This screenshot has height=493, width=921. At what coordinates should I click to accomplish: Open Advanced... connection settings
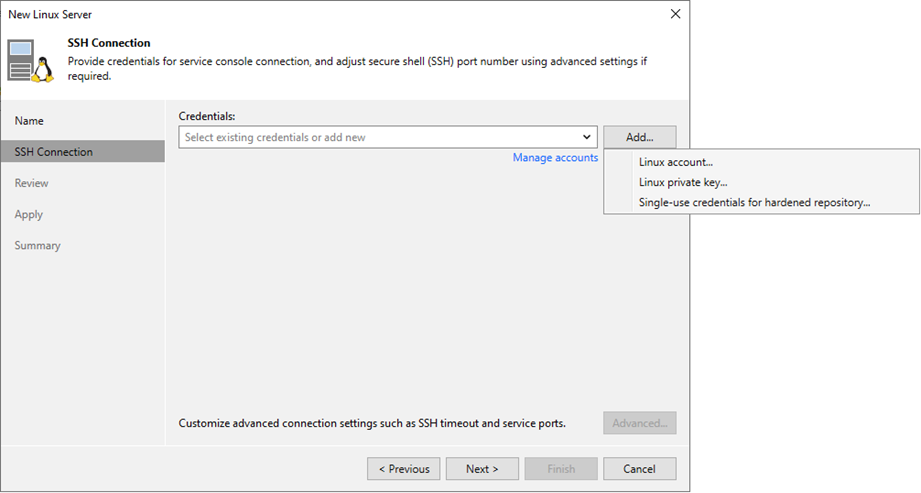pyautogui.click(x=640, y=423)
